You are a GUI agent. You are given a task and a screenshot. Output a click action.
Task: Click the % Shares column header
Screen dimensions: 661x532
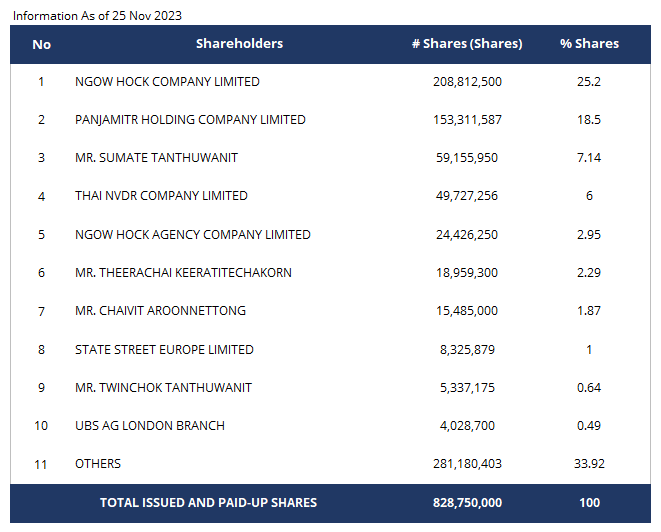[589, 44]
